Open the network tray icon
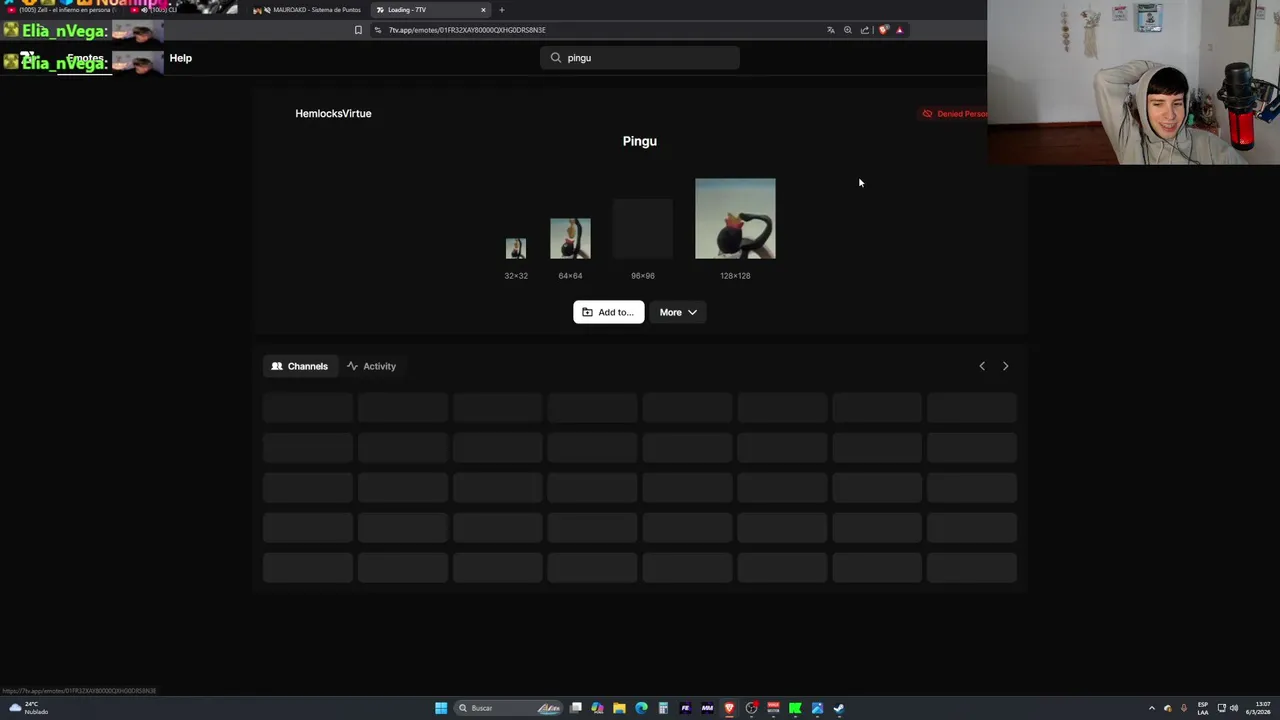1280x720 pixels. pyautogui.click(x=1221, y=708)
